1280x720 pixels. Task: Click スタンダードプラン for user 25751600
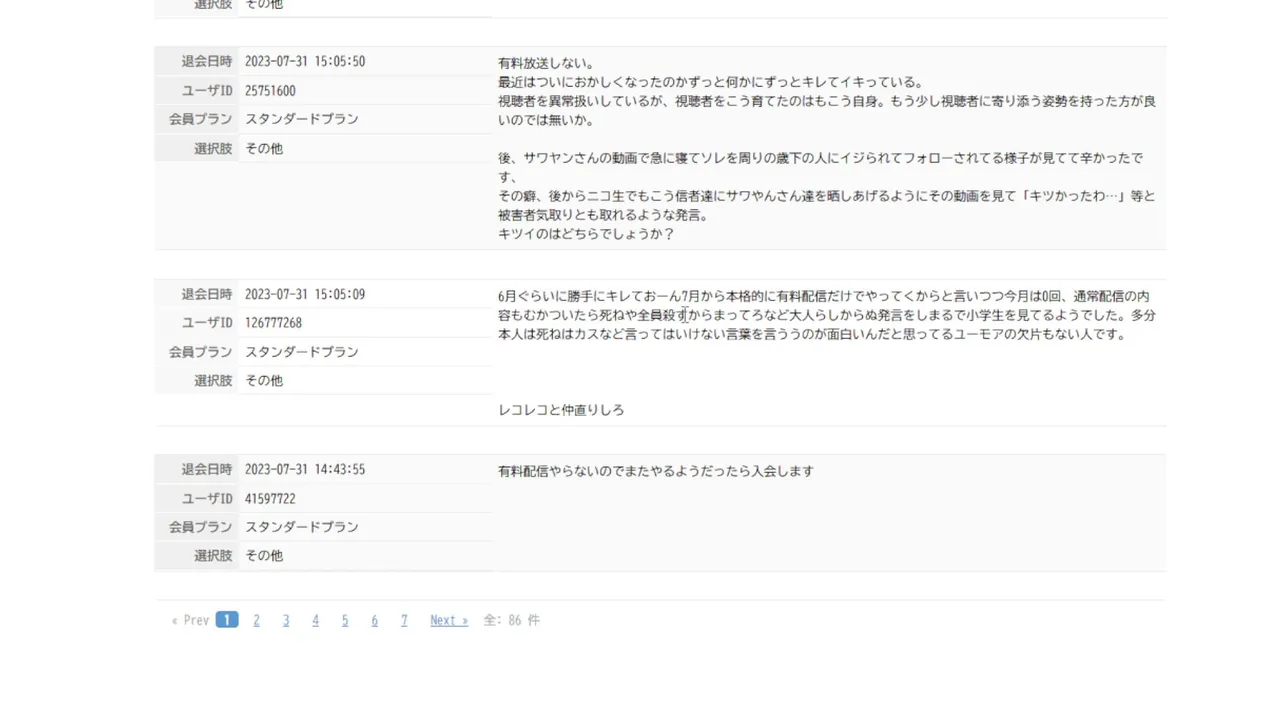click(302, 119)
